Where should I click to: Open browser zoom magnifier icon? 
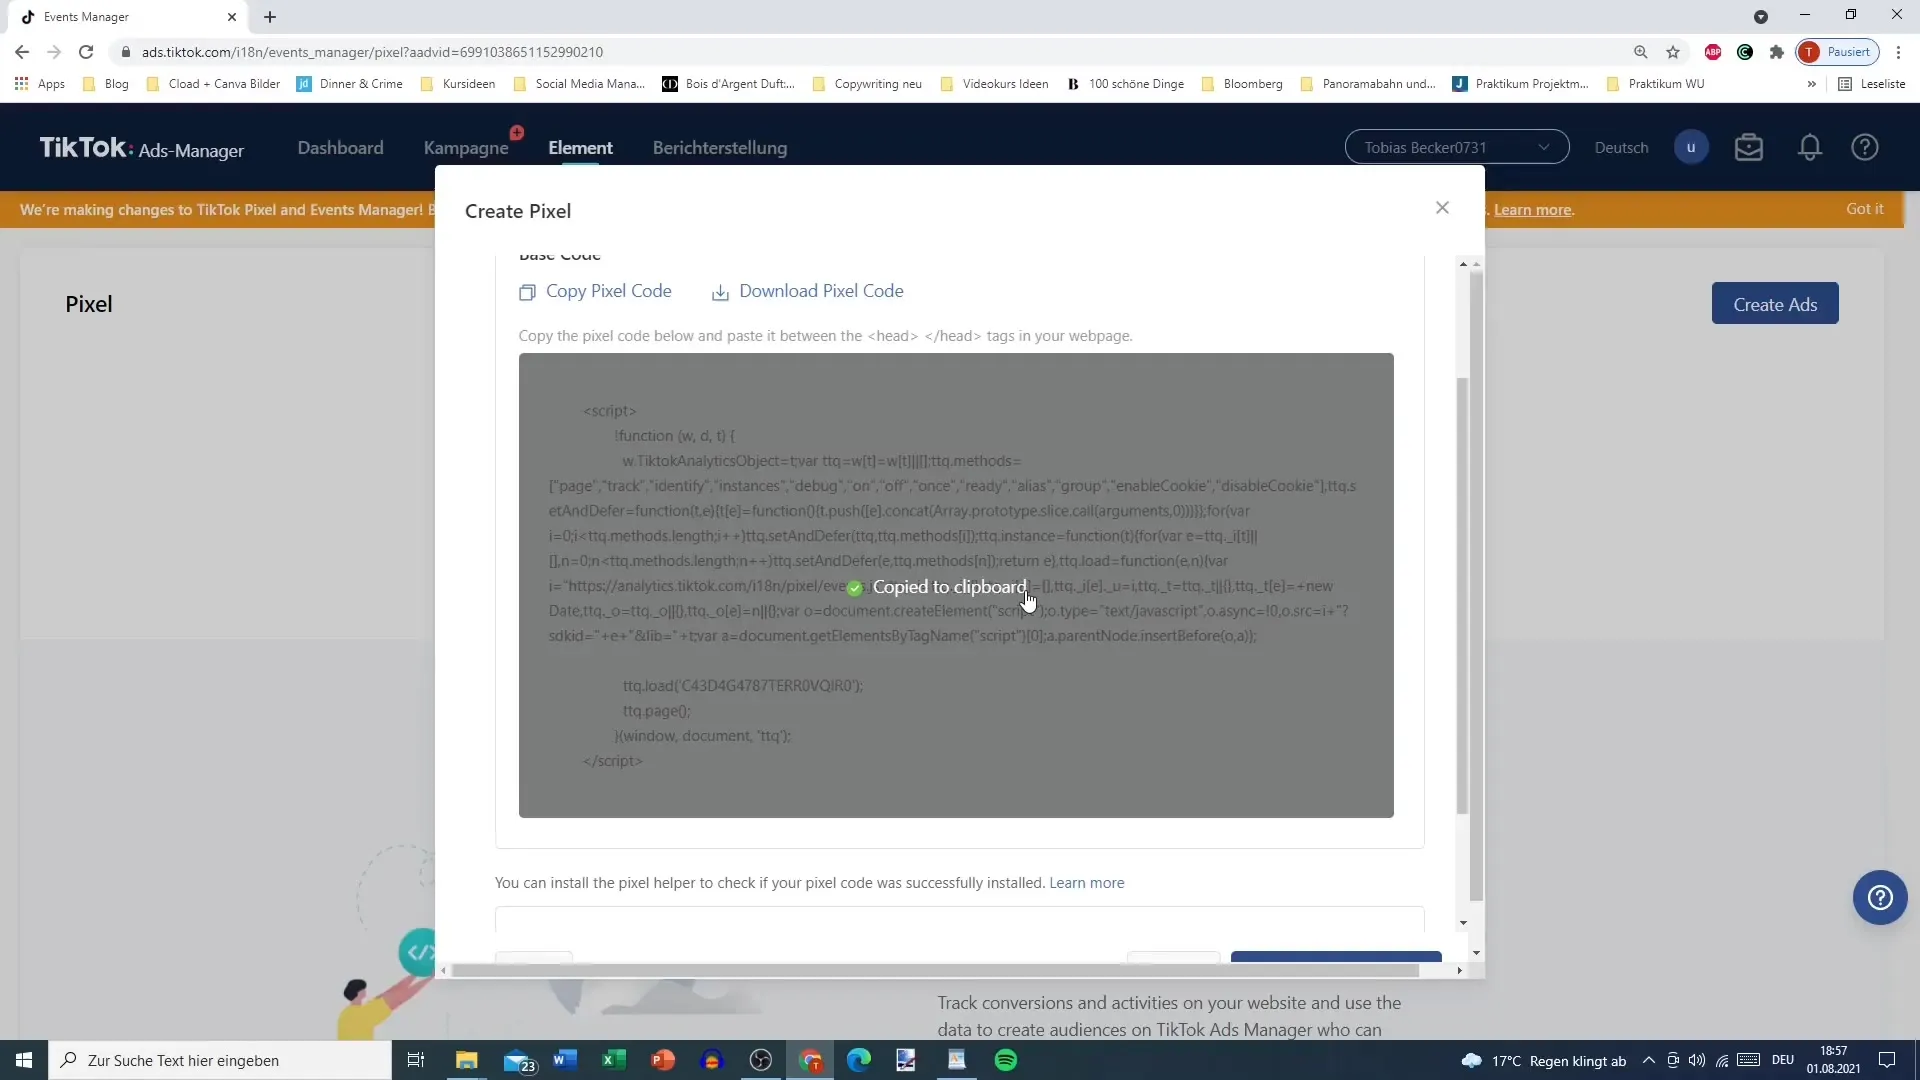1640,52
